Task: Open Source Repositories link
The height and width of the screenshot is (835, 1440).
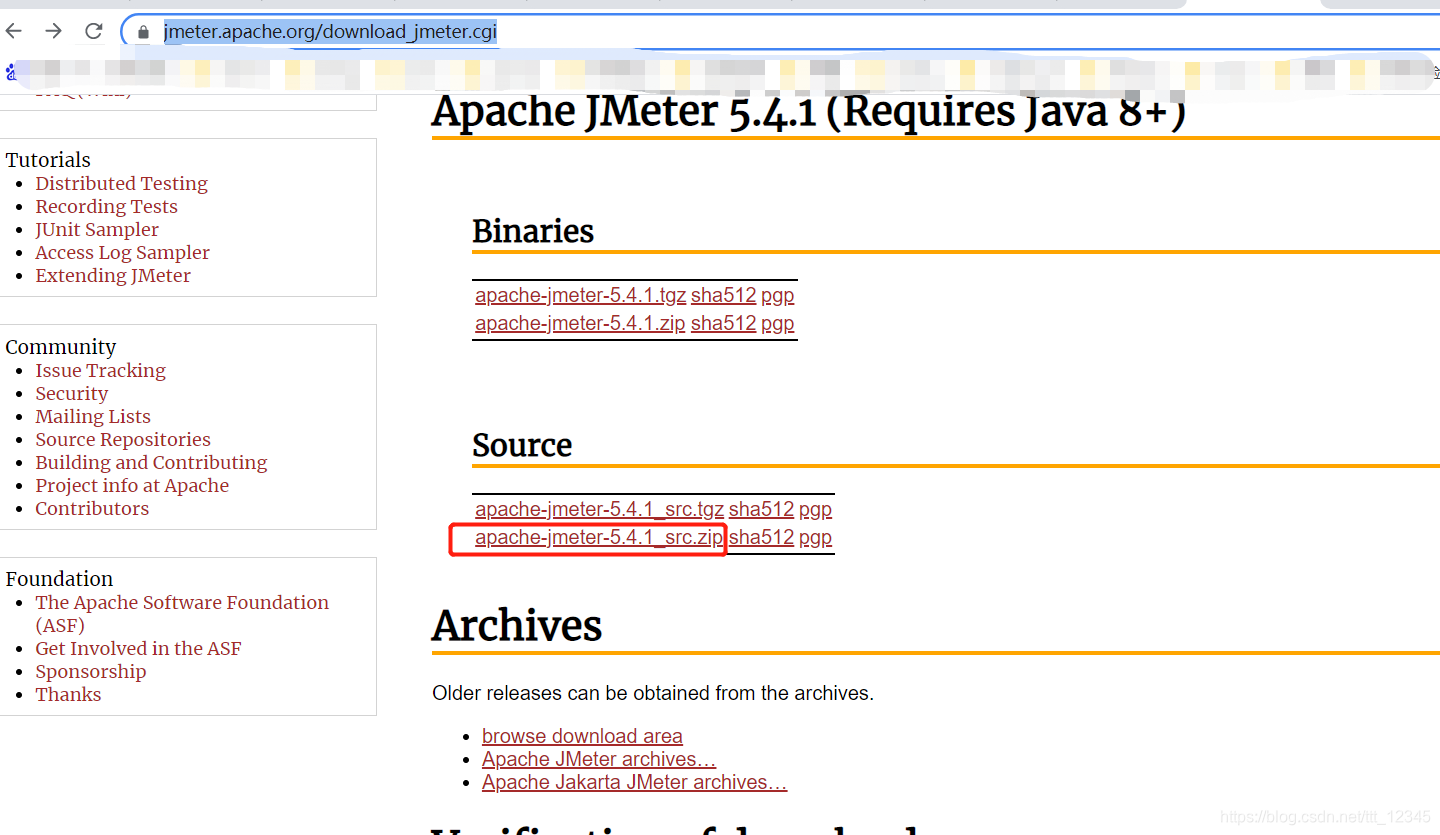Action: 123,439
